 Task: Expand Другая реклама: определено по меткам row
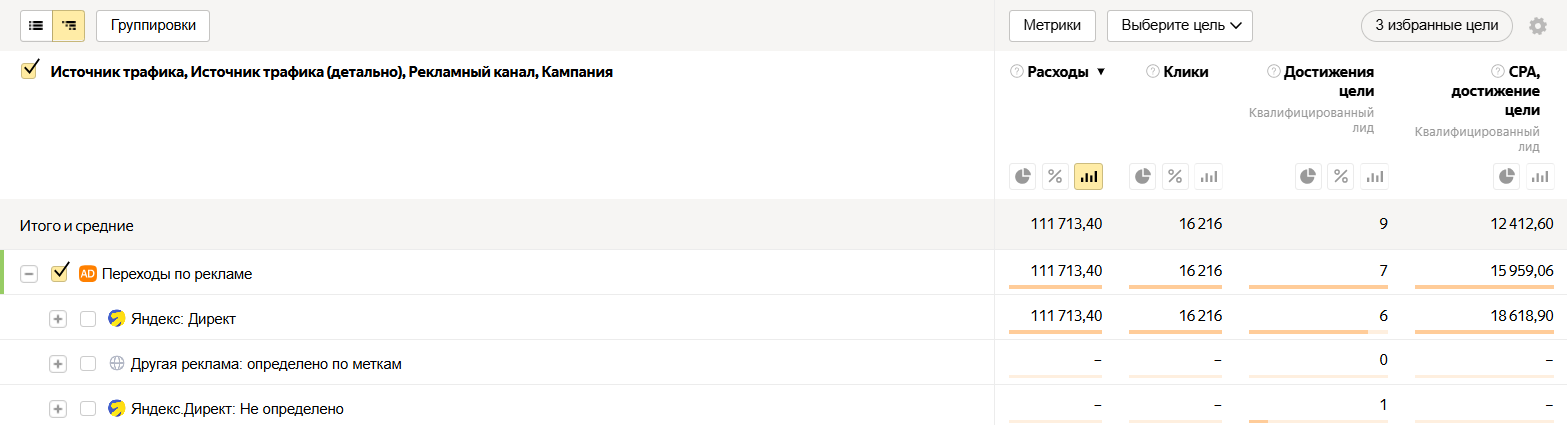tap(58, 364)
